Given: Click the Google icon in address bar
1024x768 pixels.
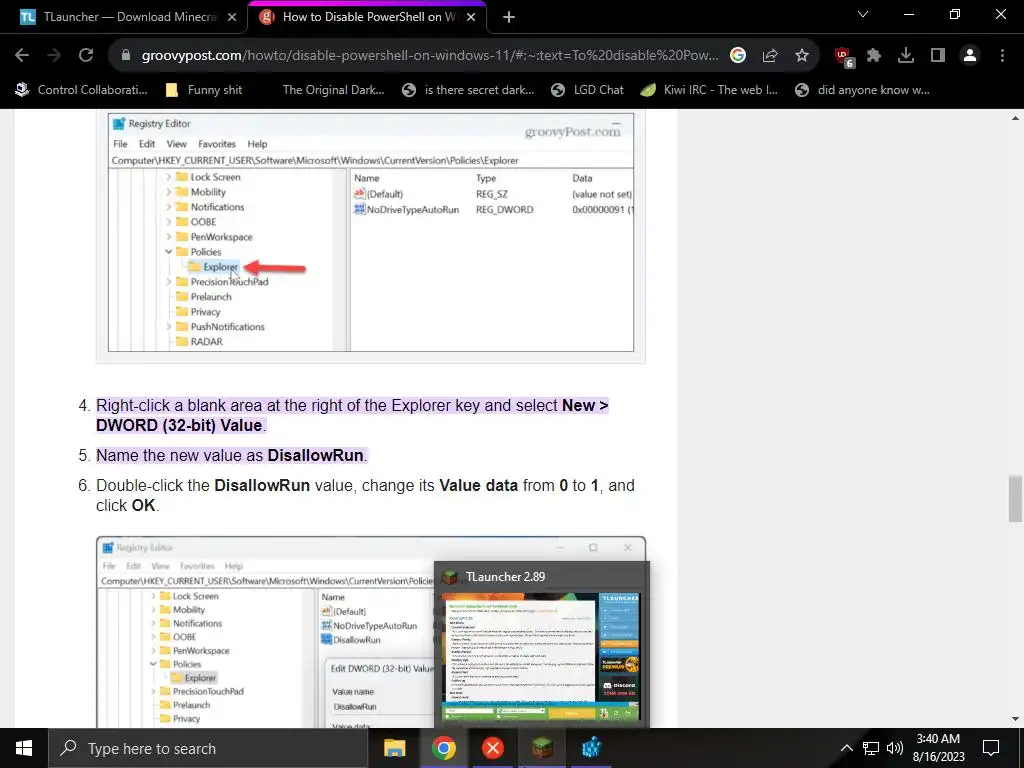Looking at the screenshot, I should (x=738, y=56).
